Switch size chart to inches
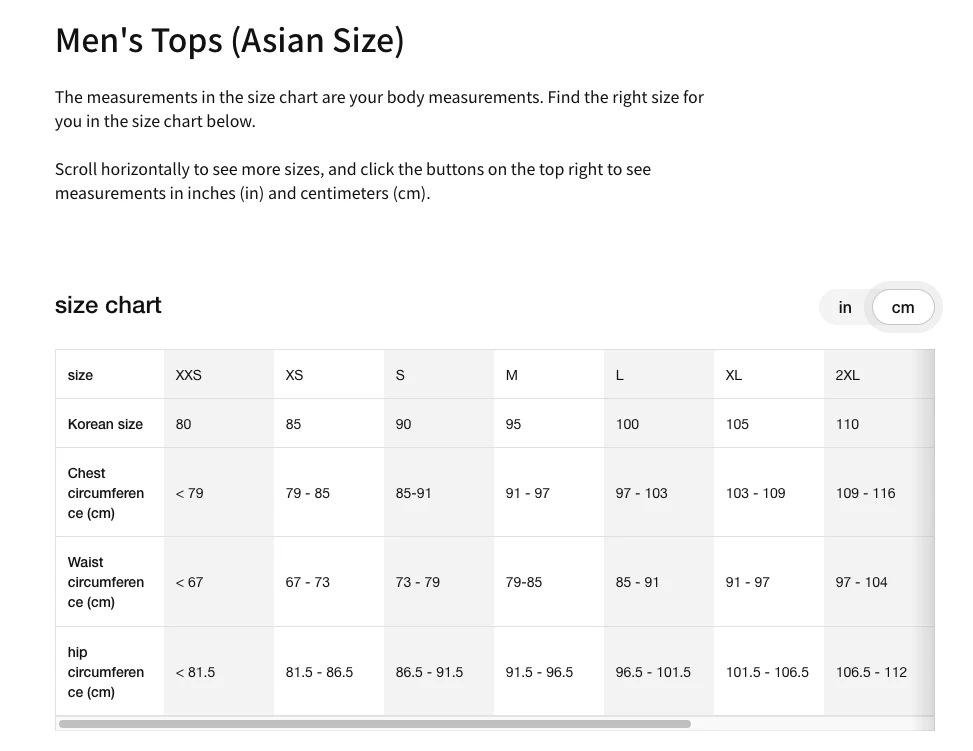The image size is (973, 751). coord(845,307)
